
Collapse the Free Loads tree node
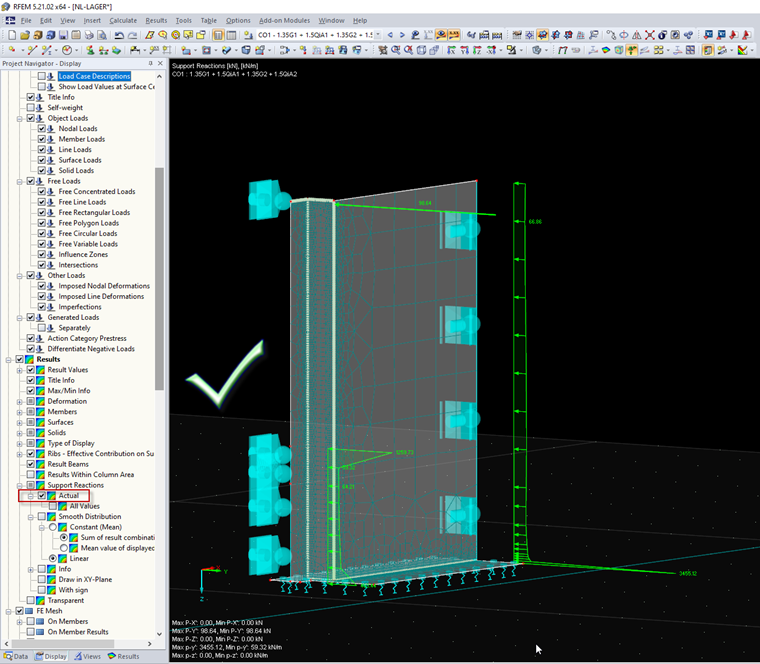coord(19,181)
